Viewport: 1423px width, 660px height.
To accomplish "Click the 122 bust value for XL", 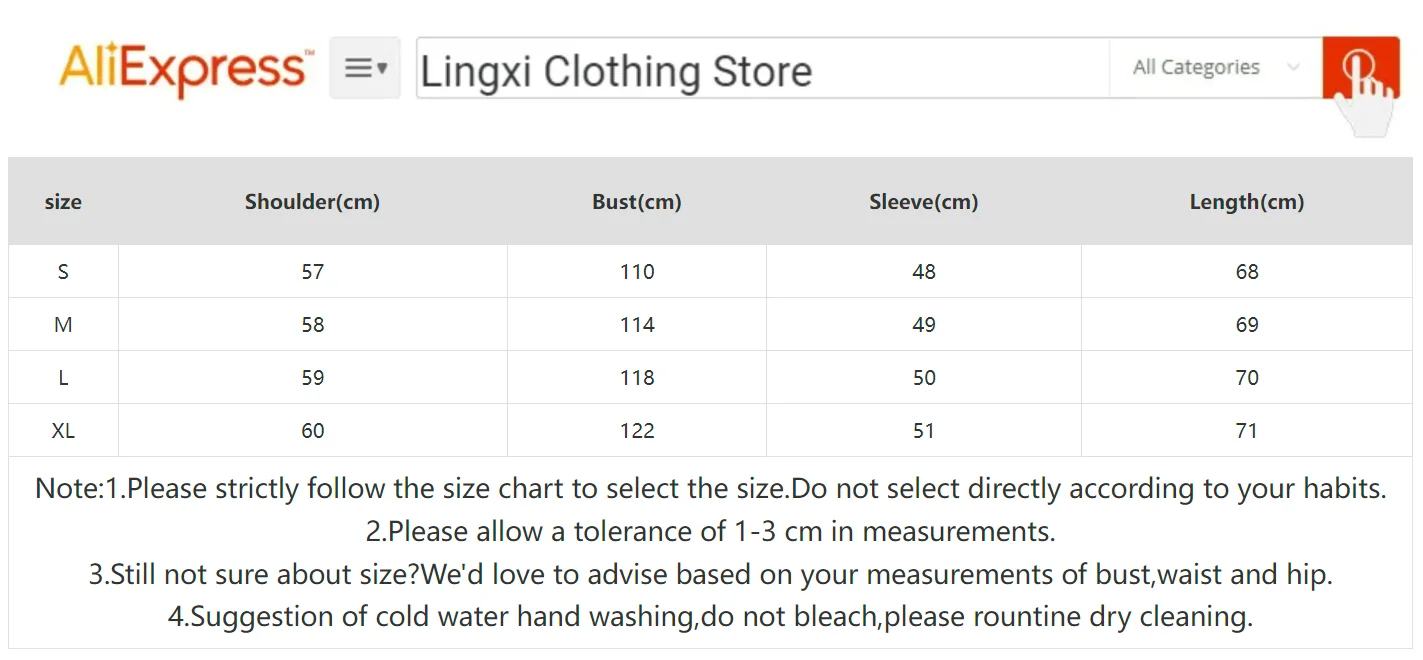I will 636,431.
